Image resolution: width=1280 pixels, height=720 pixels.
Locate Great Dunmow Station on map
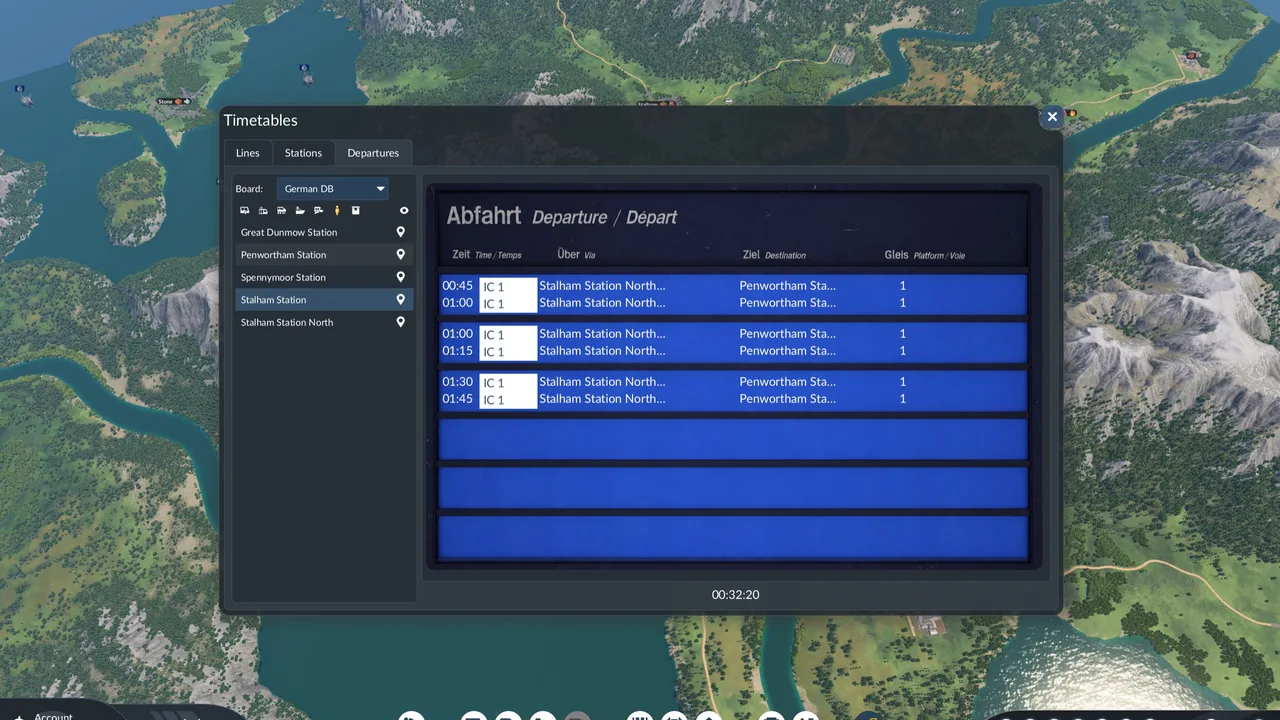(401, 232)
